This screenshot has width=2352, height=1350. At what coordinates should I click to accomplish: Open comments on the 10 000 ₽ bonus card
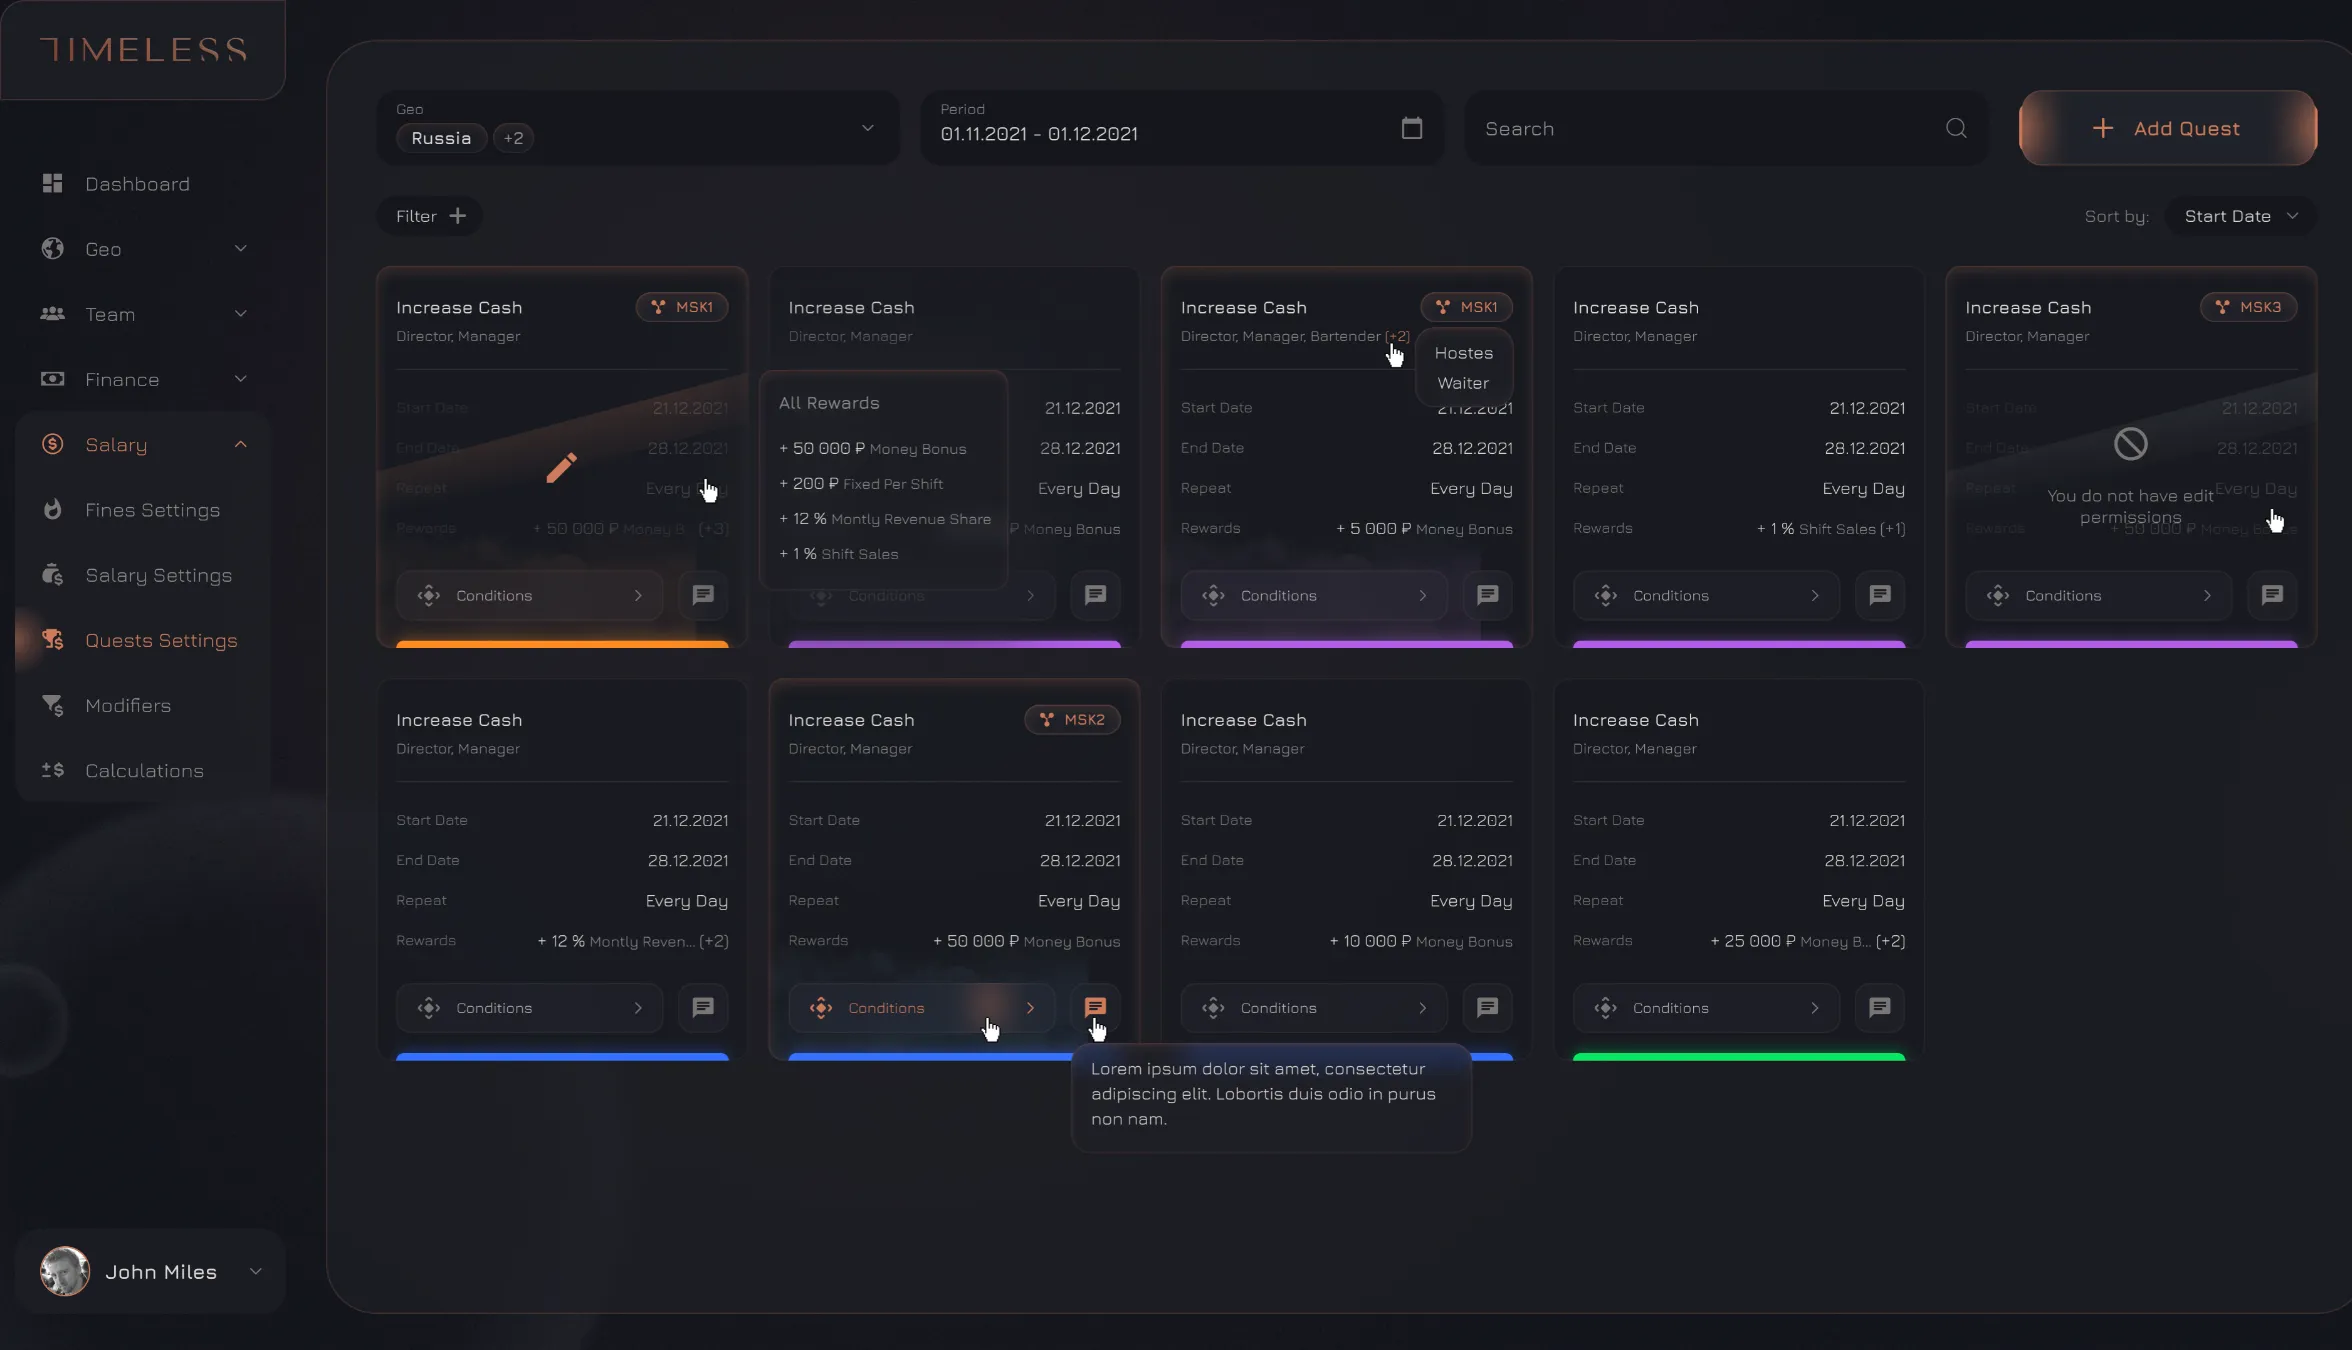click(x=1487, y=1007)
